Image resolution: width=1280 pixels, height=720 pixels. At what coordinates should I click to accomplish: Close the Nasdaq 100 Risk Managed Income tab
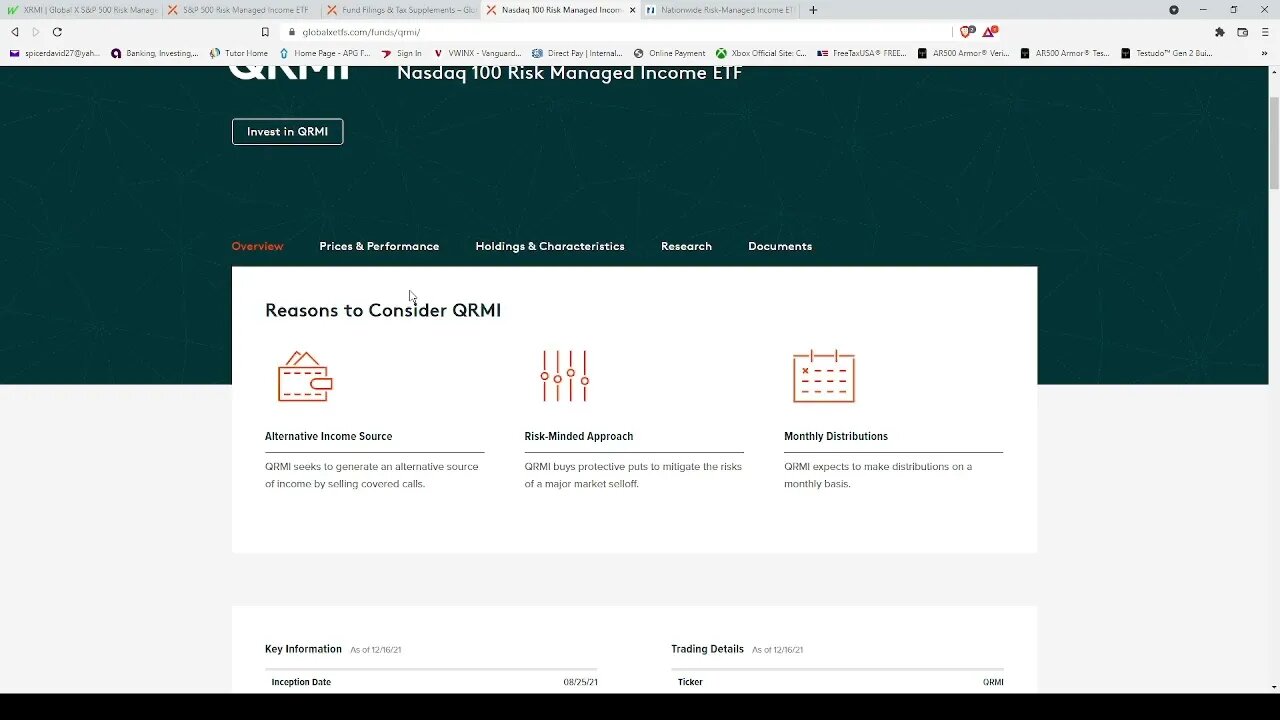[x=632, y=10]
